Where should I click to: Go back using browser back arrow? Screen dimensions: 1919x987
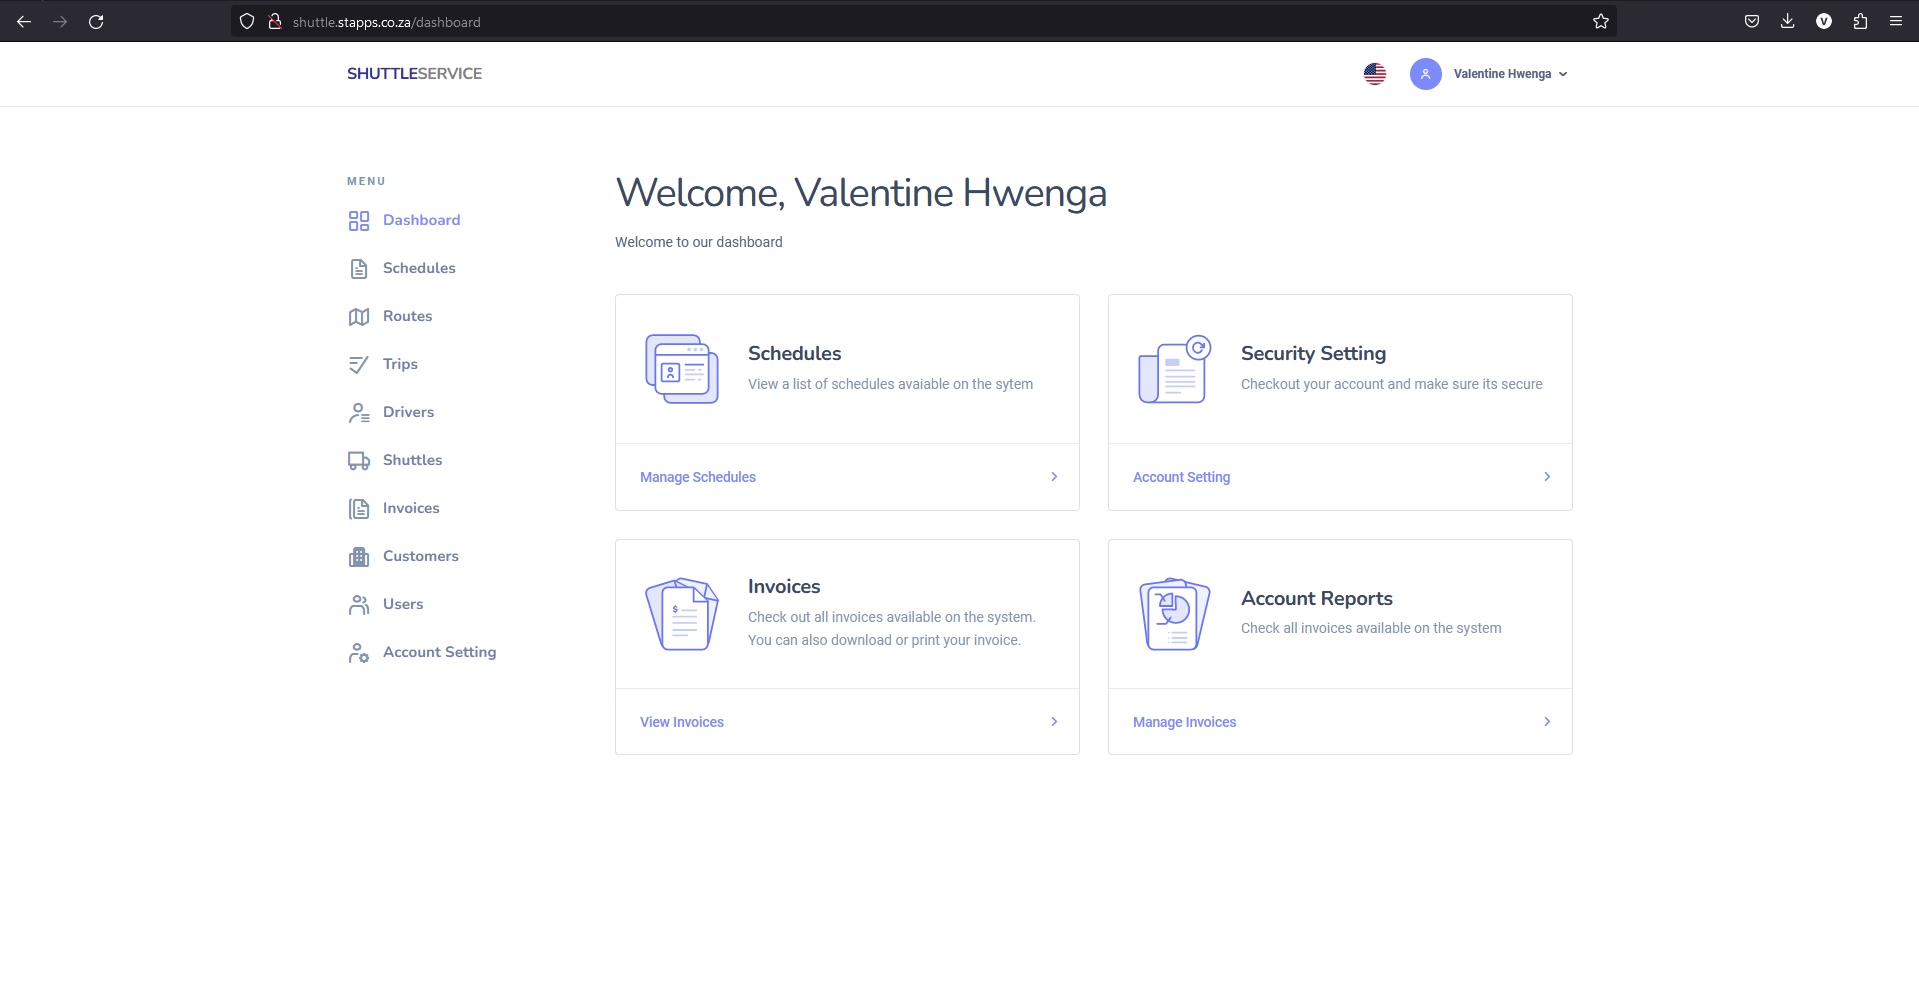point(24,21)
